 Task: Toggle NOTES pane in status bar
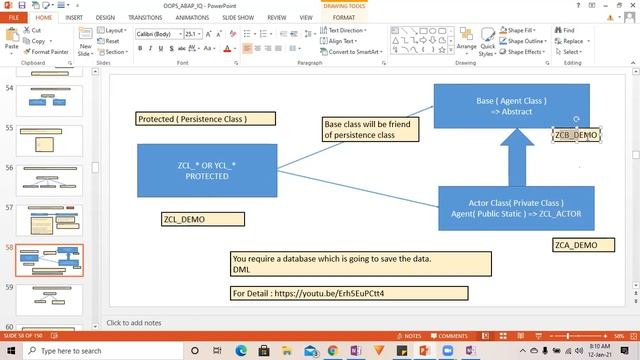409,336
